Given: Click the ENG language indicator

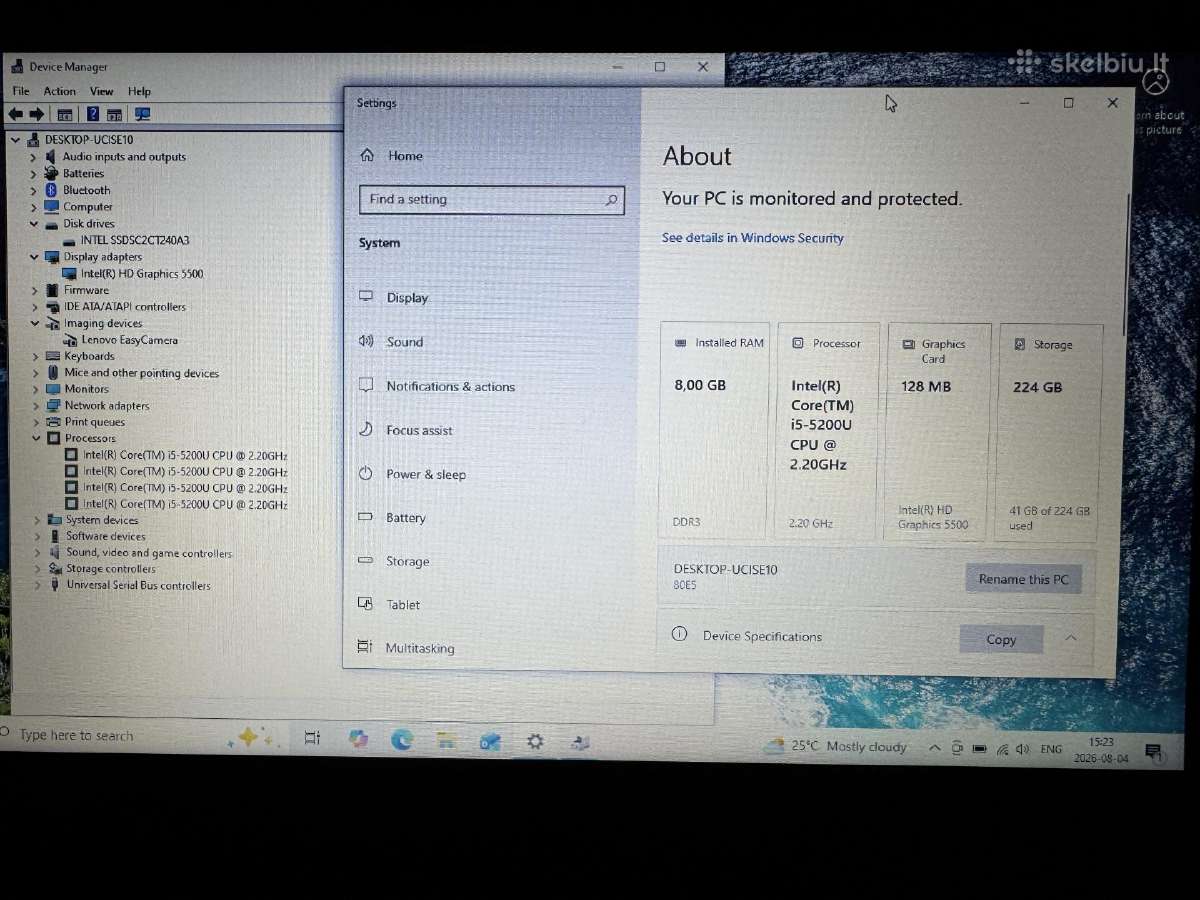Looking at the screenshot, I should [1051, 749].
